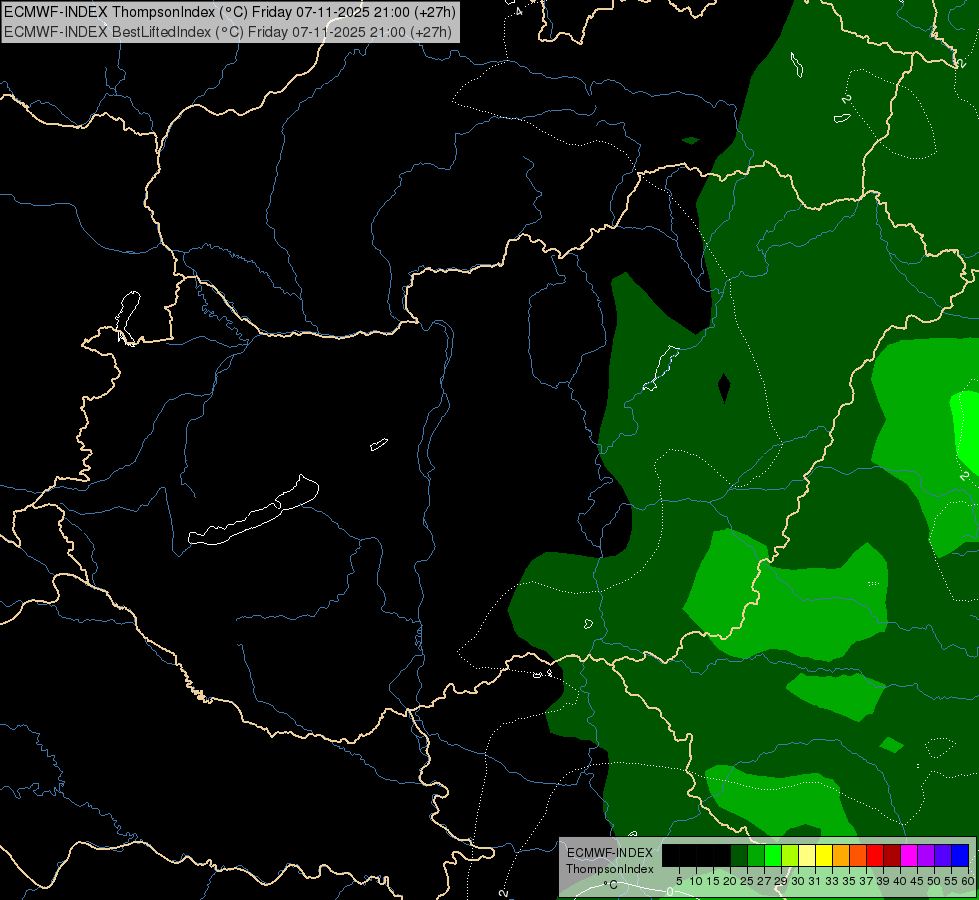Screen dimensions: 979x900
Task: Click the BestLiftedIndex title line
Action: tap(228, 32)
